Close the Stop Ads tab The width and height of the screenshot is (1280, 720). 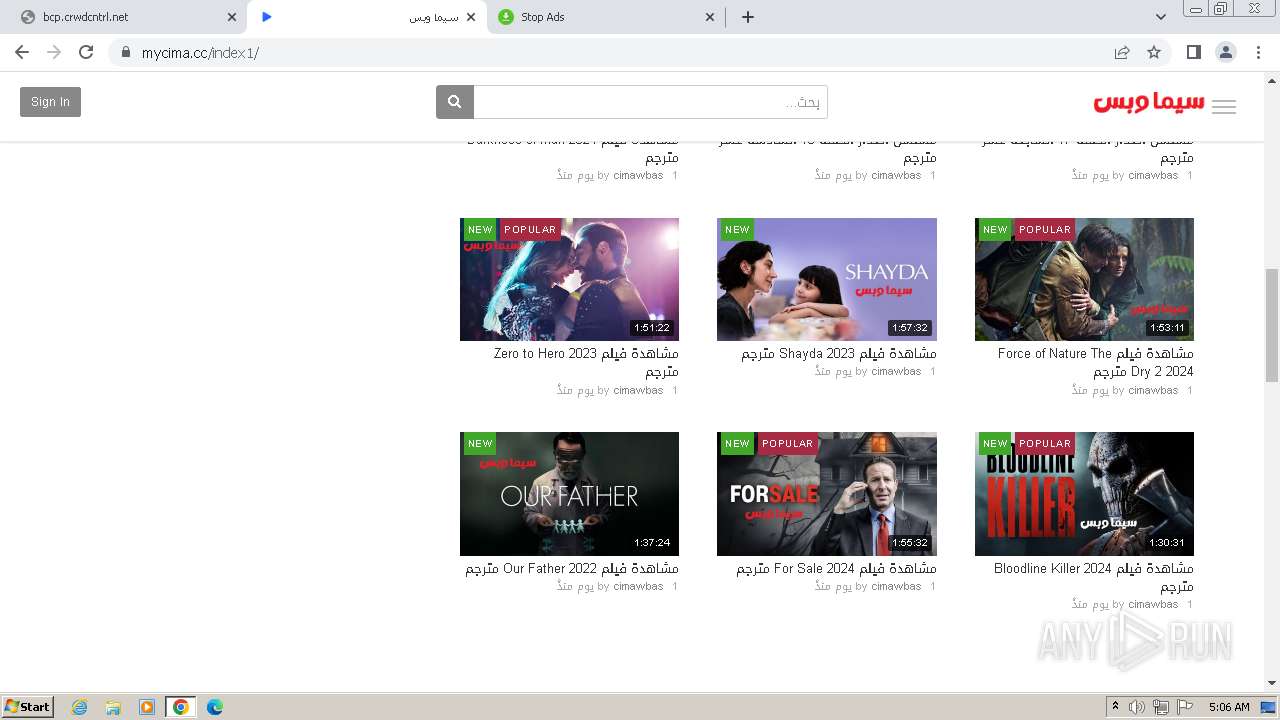tap(711, 17)
